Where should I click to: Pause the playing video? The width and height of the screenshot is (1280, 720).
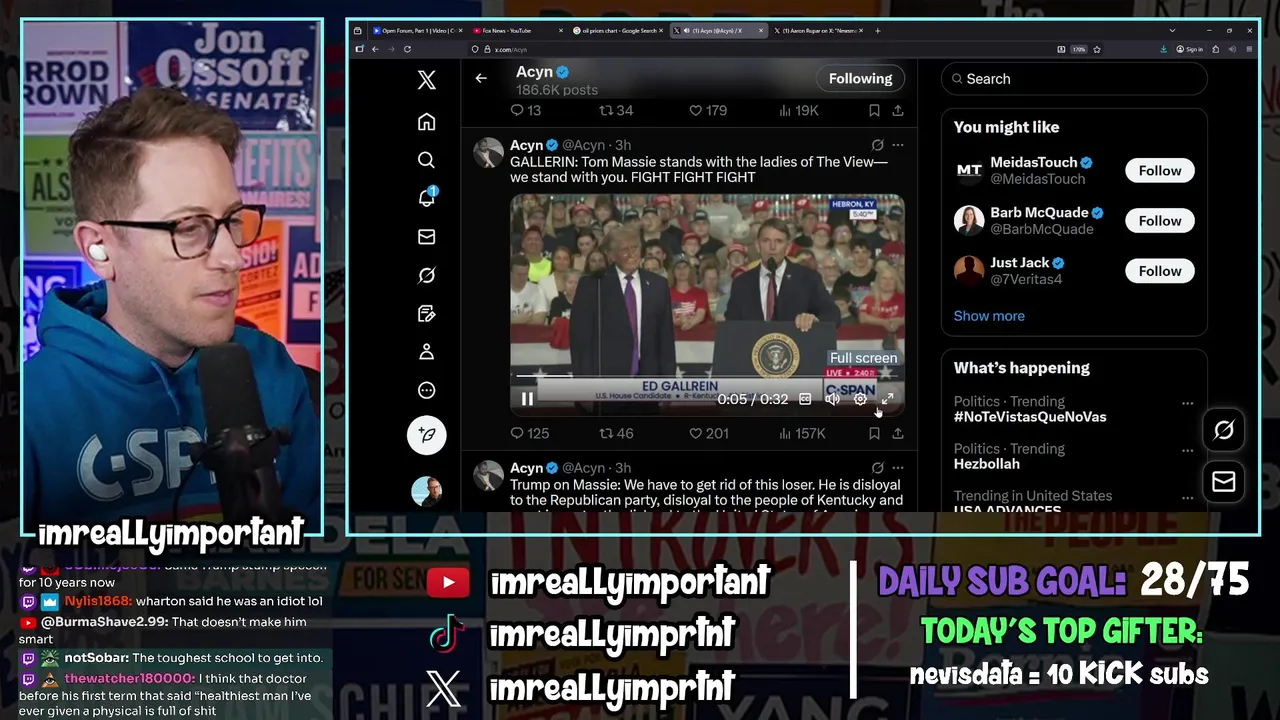point(527,399)
